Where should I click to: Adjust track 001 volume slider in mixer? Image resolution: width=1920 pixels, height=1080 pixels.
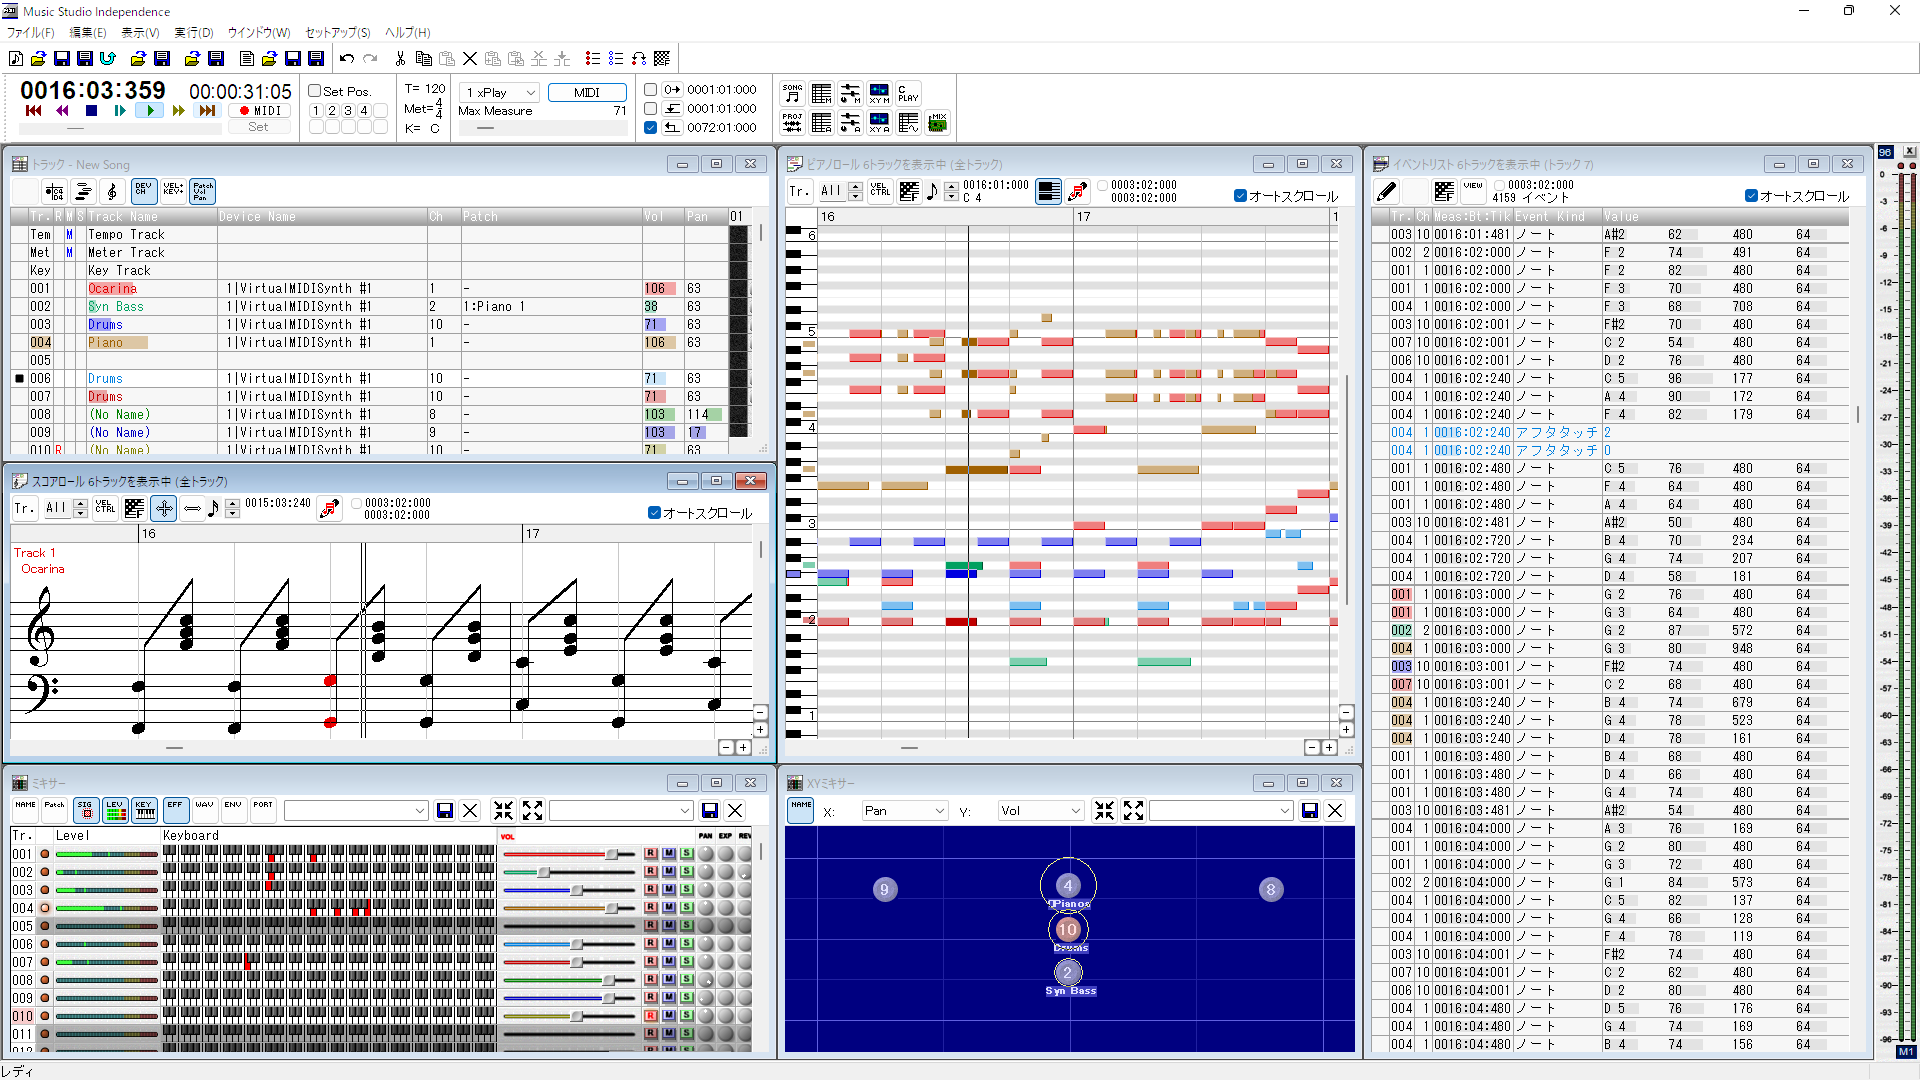611,854
